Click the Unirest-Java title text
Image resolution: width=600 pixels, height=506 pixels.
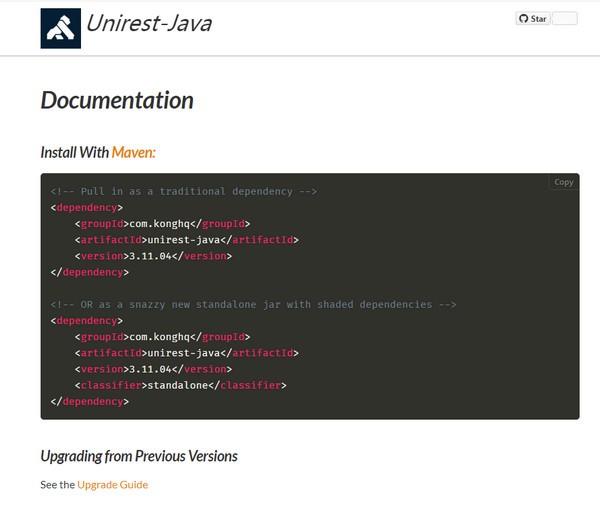(148, 24)
